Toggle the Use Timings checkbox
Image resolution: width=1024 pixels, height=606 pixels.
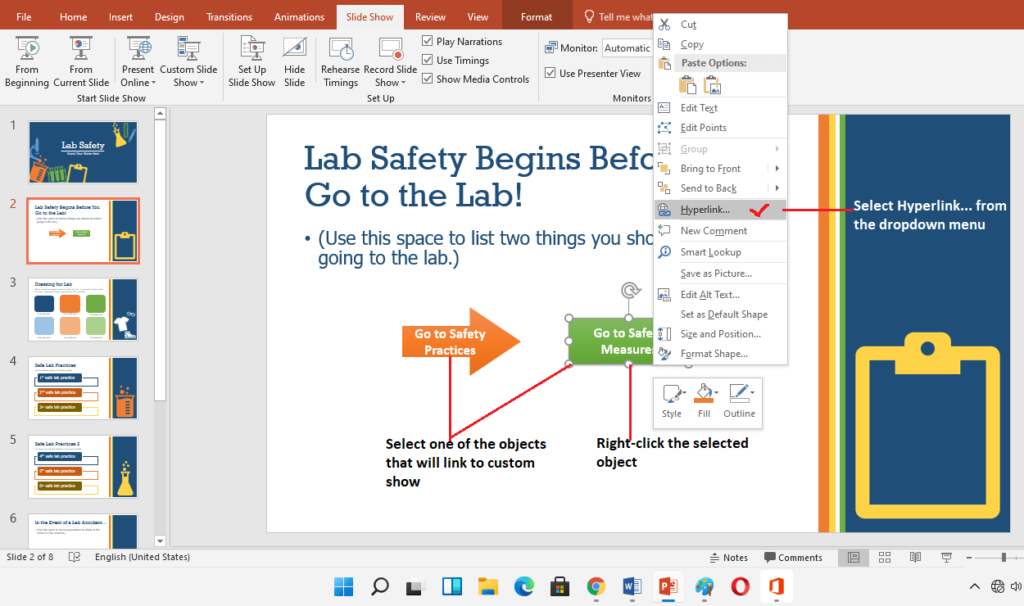(x=427, y=60)
